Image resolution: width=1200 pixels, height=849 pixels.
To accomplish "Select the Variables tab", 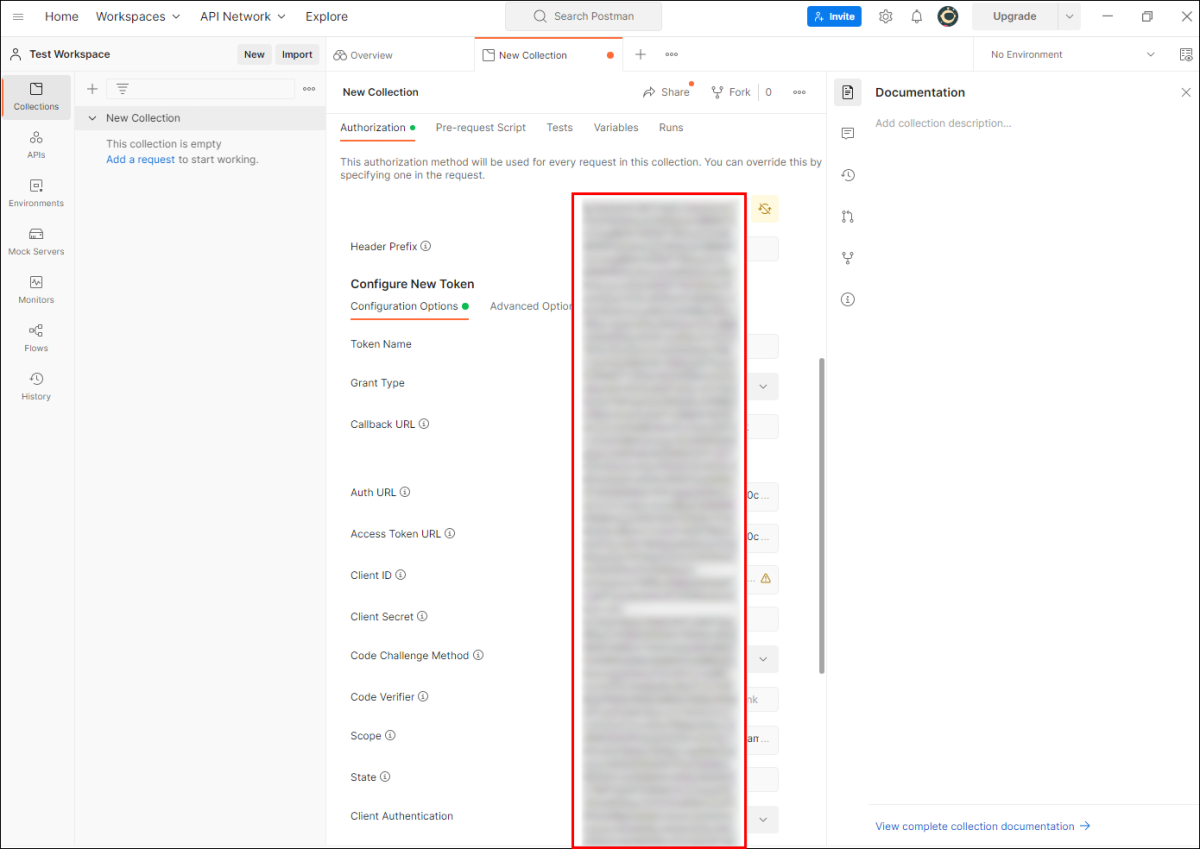I will (x=616, y=128).
